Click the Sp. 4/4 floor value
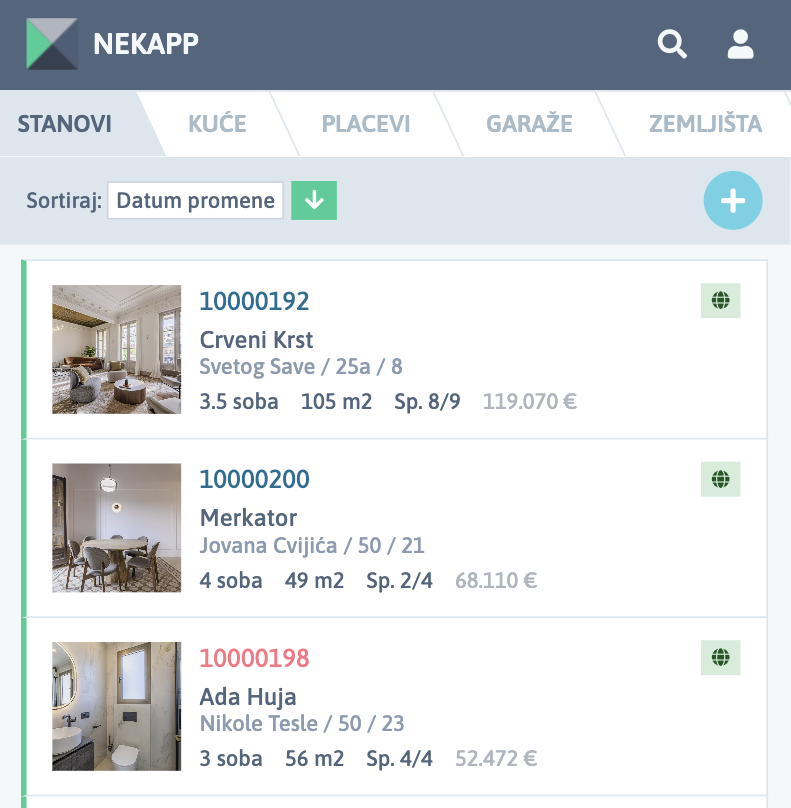The width and height of the screenshot is (791, 808). (x=399, y=759)
